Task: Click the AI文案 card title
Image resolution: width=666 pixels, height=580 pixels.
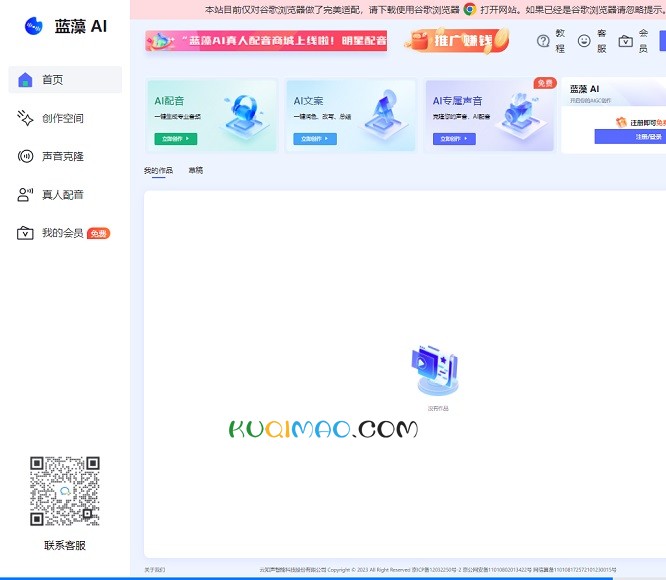Action: click(308, 101)
